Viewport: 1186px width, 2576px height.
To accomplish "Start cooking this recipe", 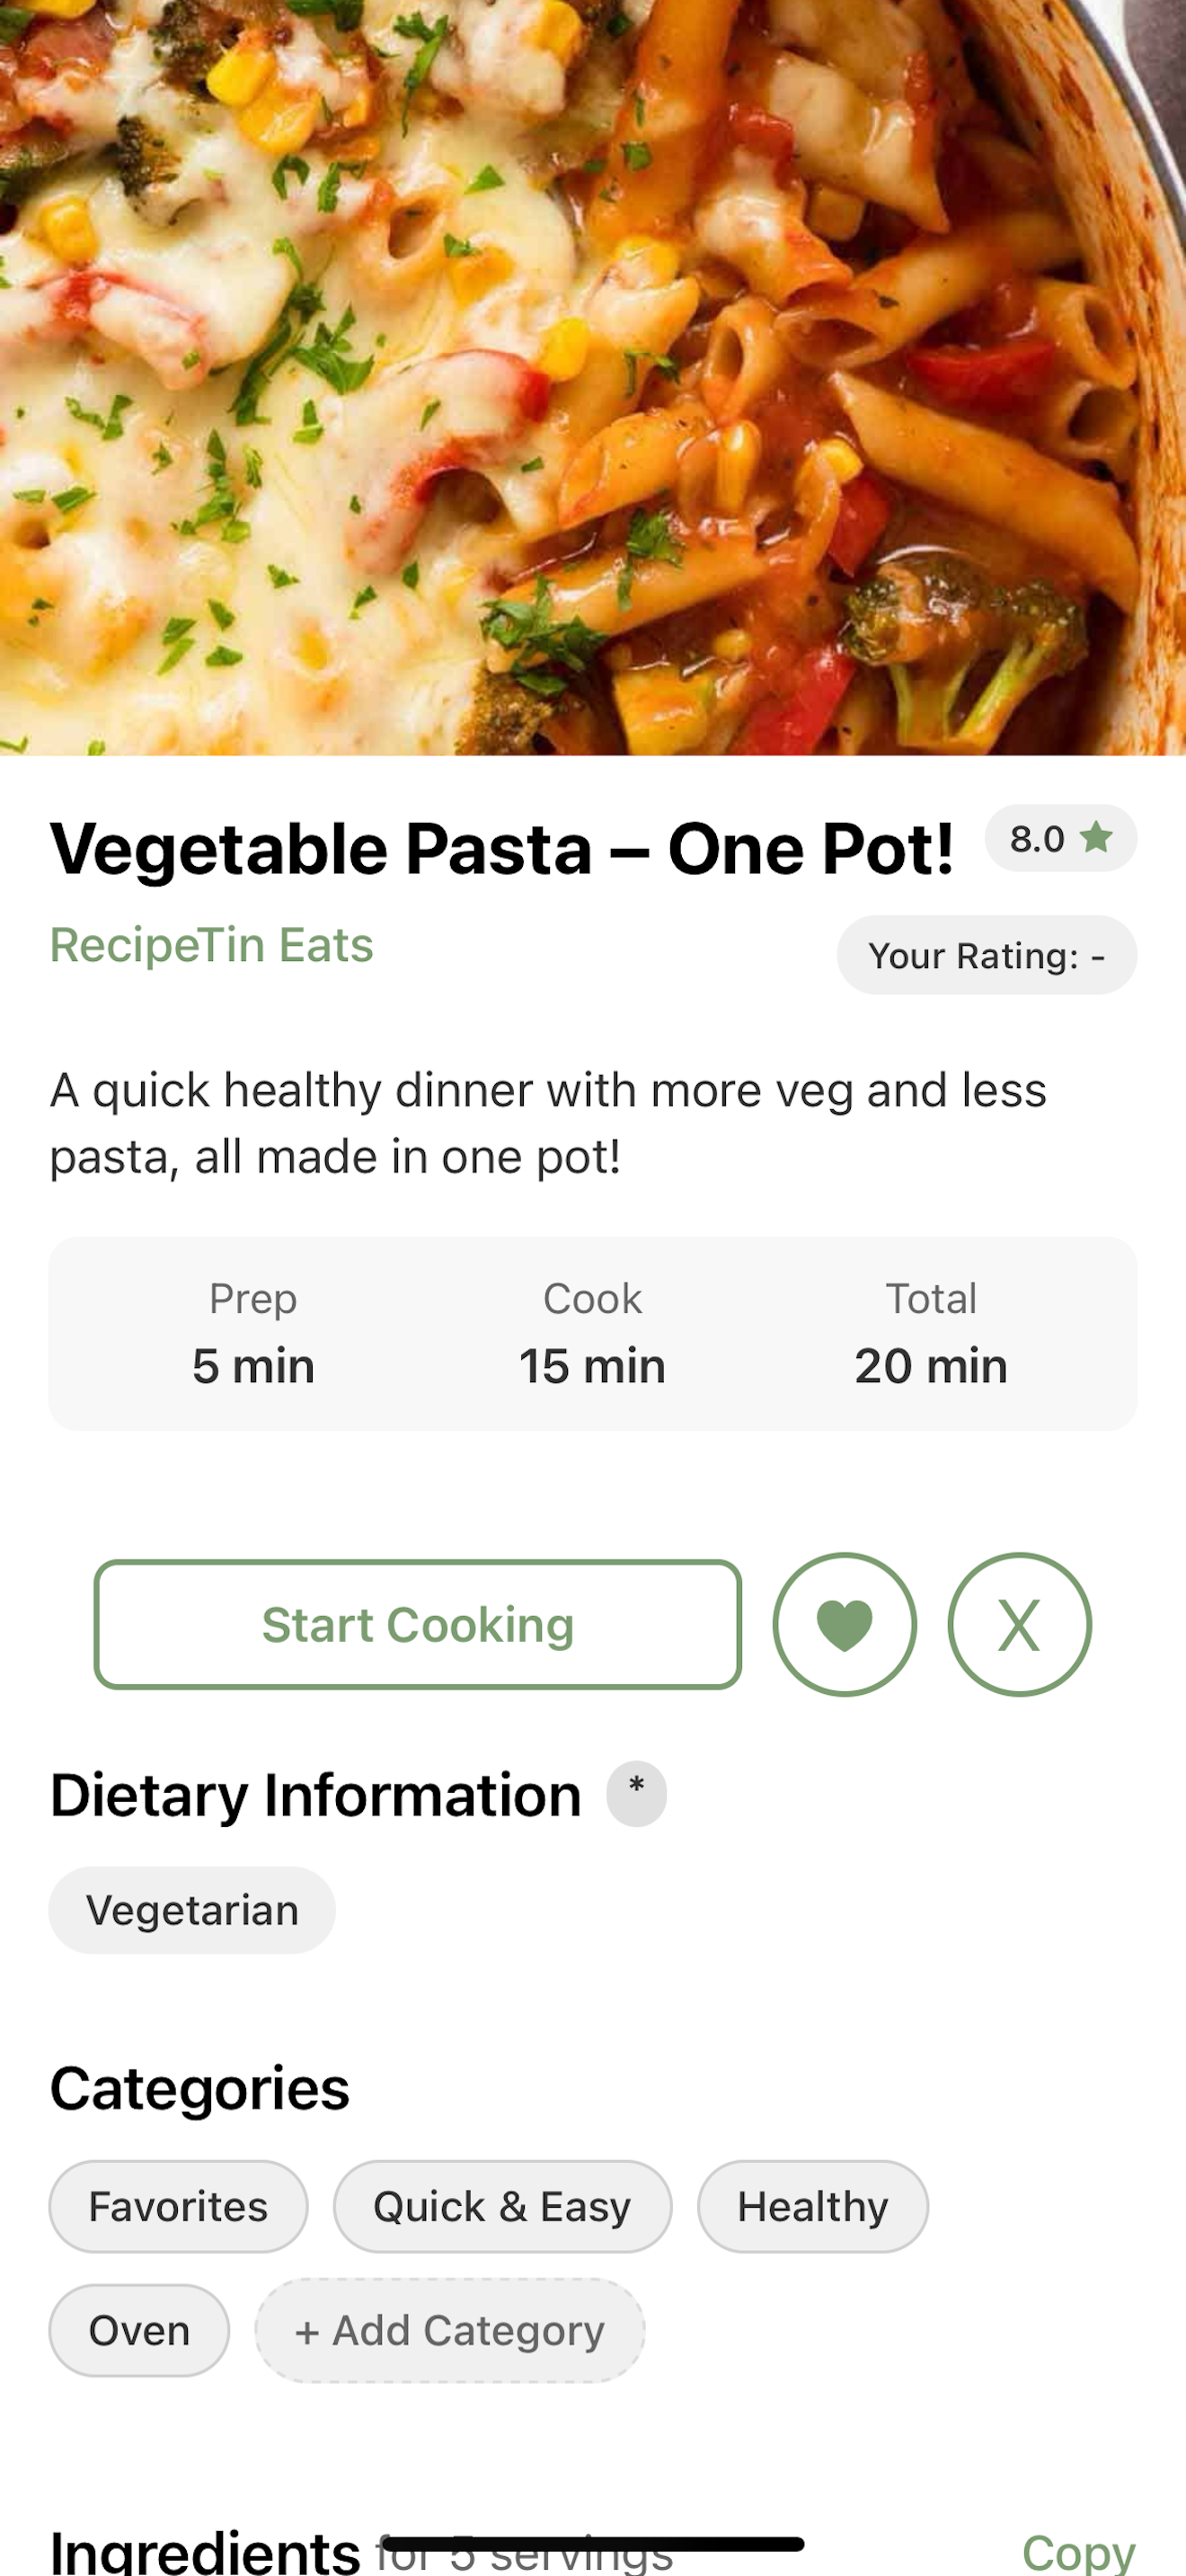I will coord(417,1624).
